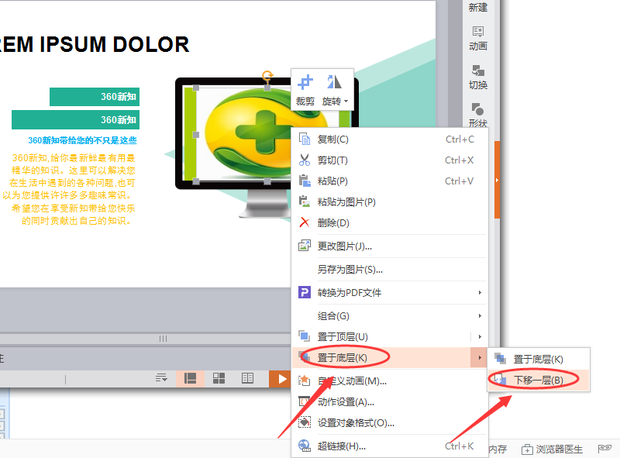620x458 pixels.
Task: Select the lower 360新知 green bar
Action: [76, 119]
